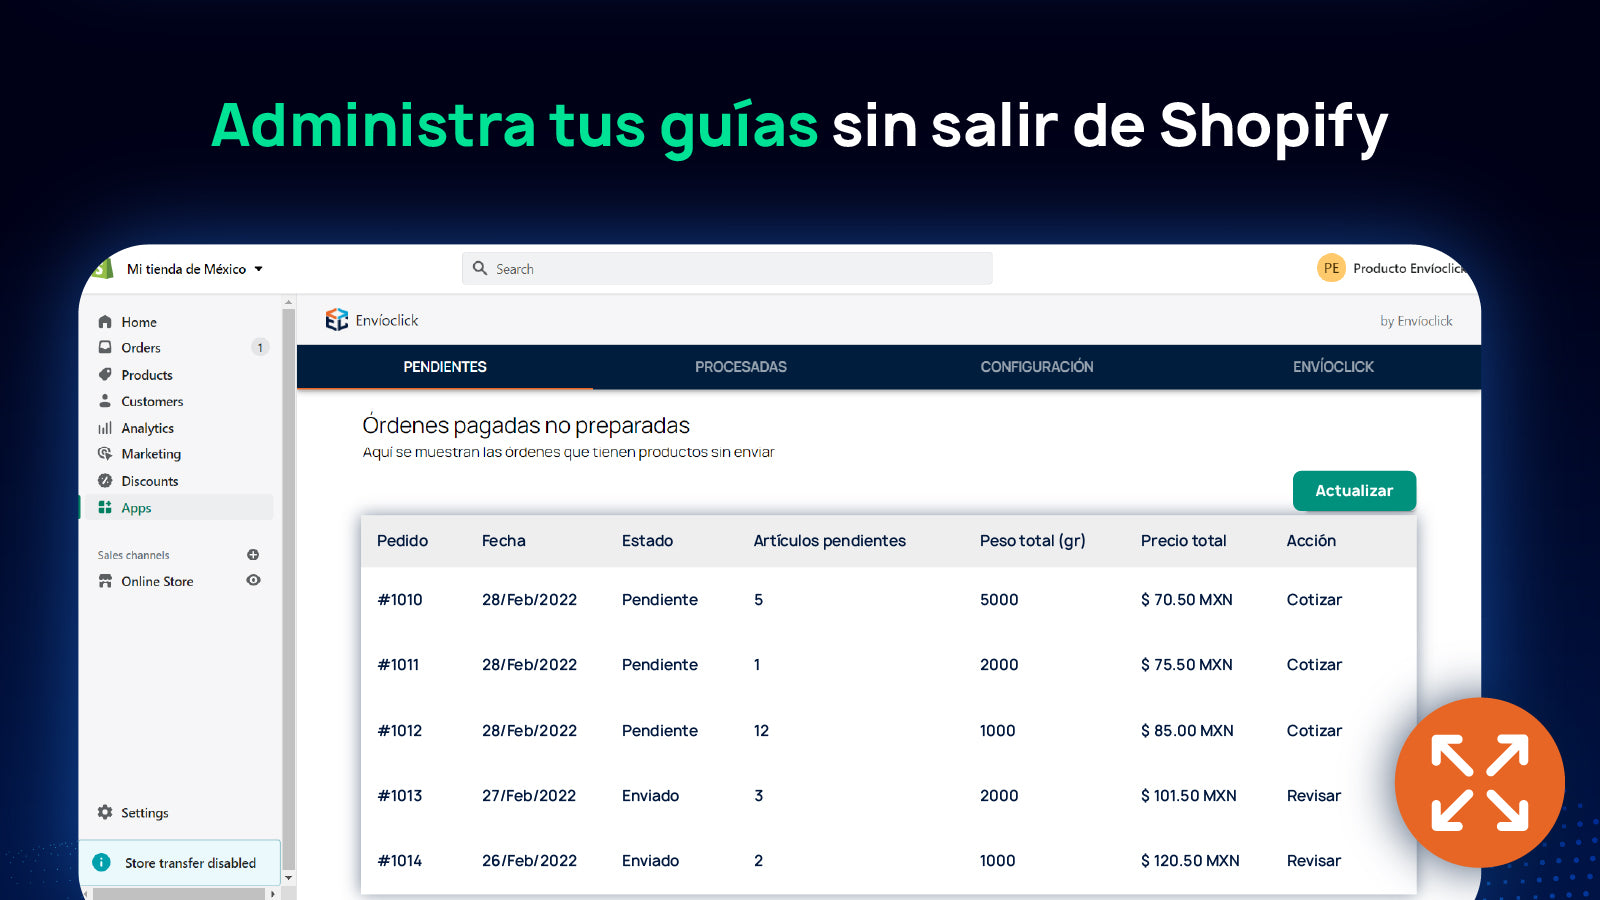Viewport: 1600px width, 900px height.
Task: Click the Pedido column header
Action: point(402,541)
